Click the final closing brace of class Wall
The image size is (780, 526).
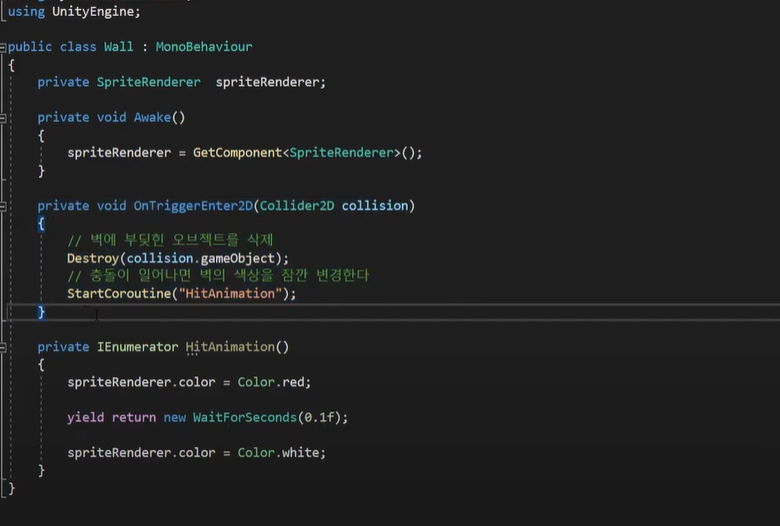[11, 488]
